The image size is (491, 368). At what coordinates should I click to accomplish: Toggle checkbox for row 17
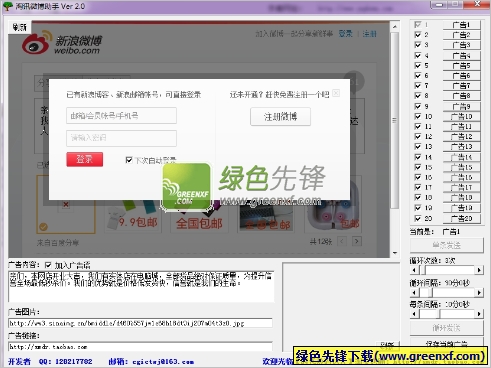pos(417,187)
